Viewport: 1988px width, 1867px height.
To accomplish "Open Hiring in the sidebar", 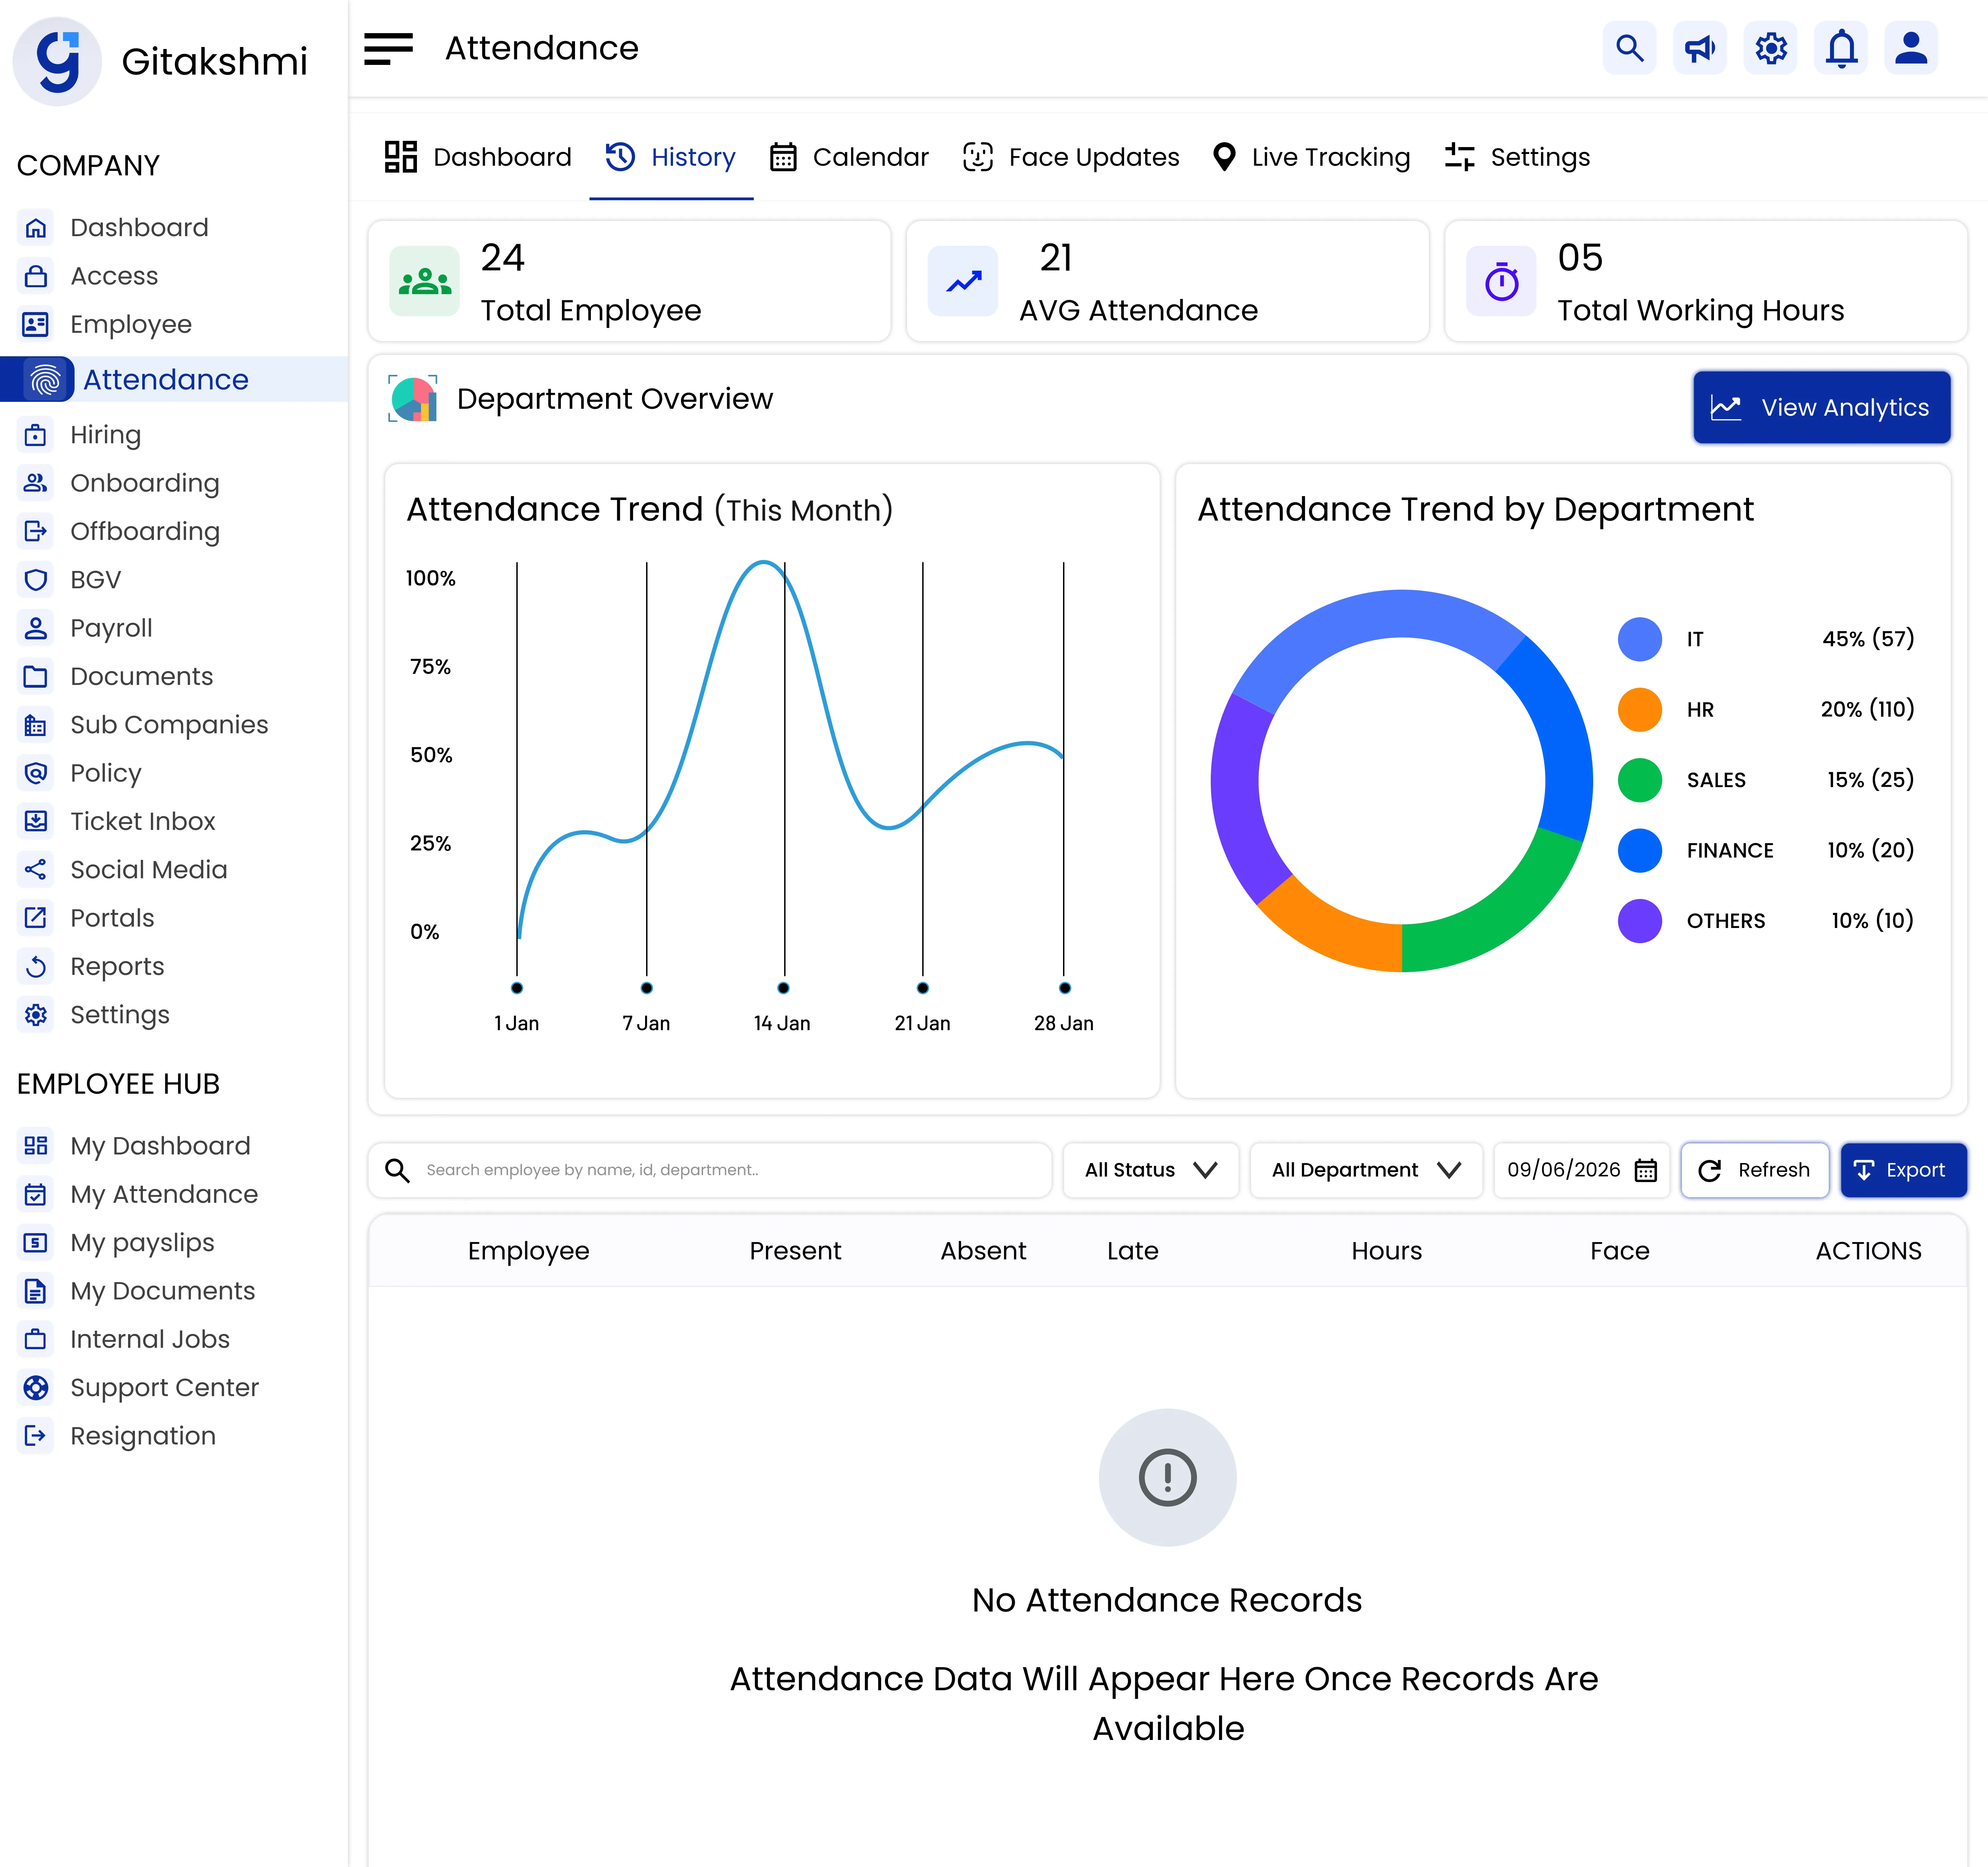I will click(x=106, y=435).
